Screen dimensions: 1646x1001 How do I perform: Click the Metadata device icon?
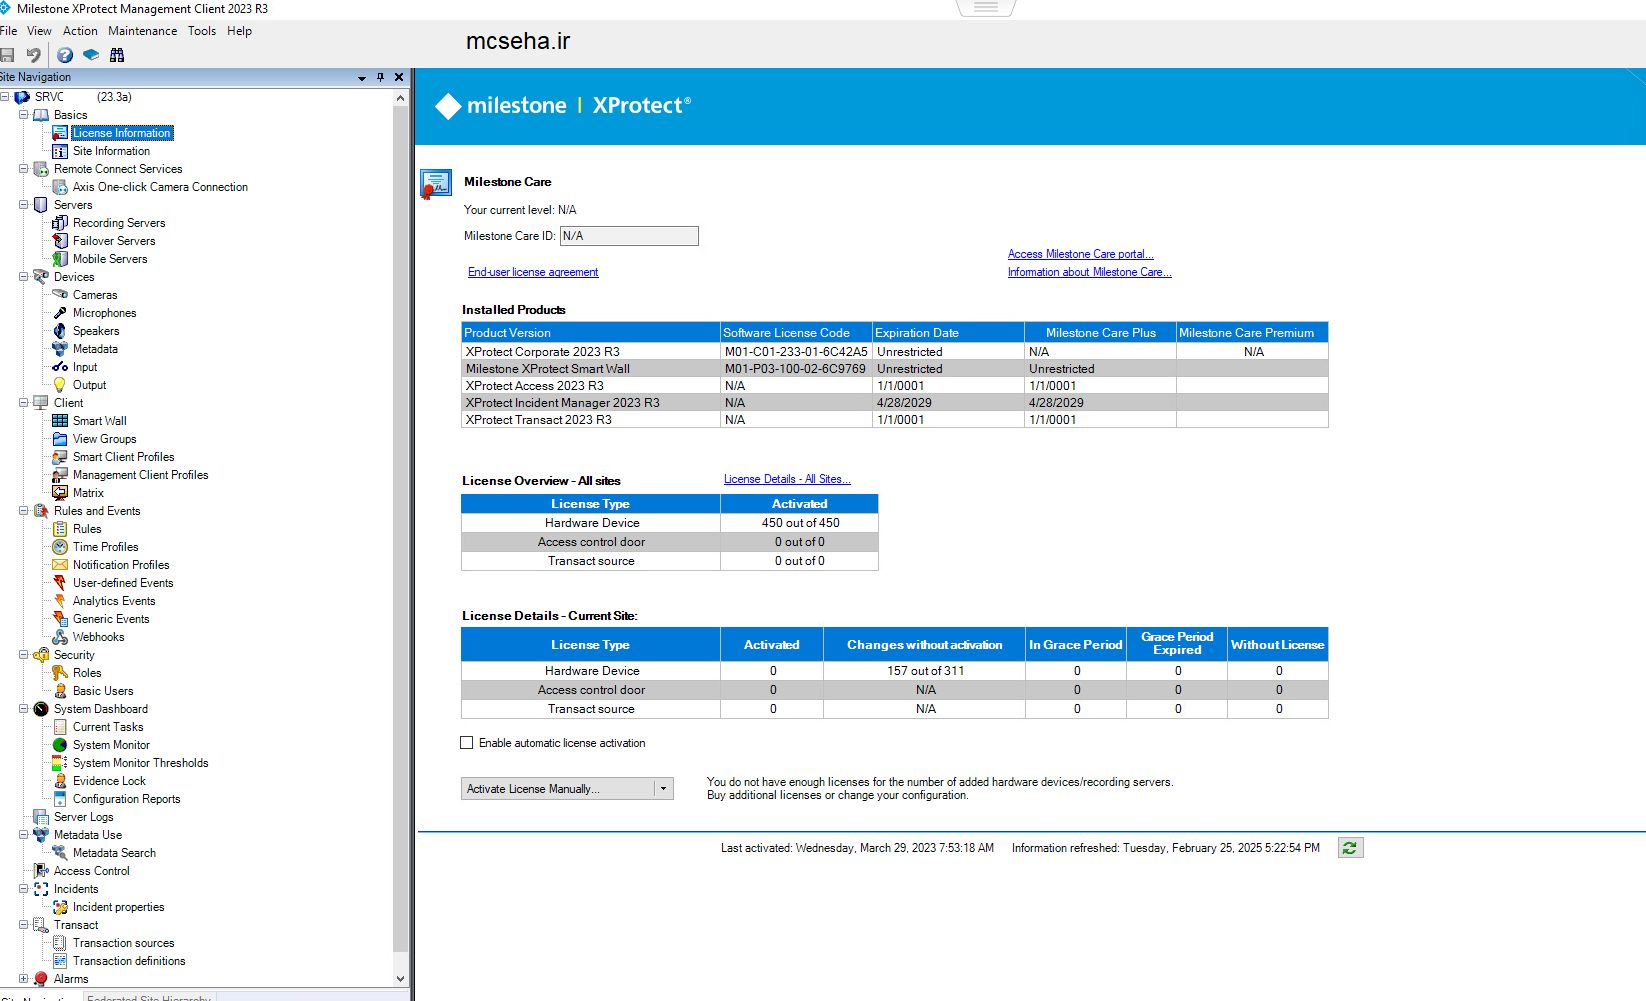pyautogui.click(x=60, y=349)
